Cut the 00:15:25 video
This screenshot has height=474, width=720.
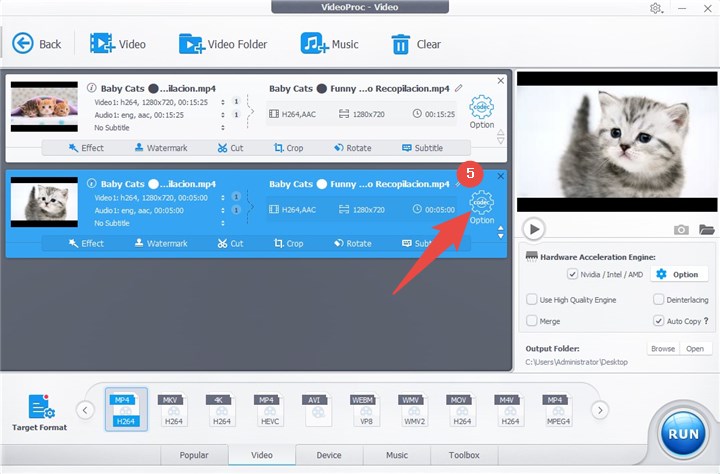pyautogui.click(x=231, y=148)
